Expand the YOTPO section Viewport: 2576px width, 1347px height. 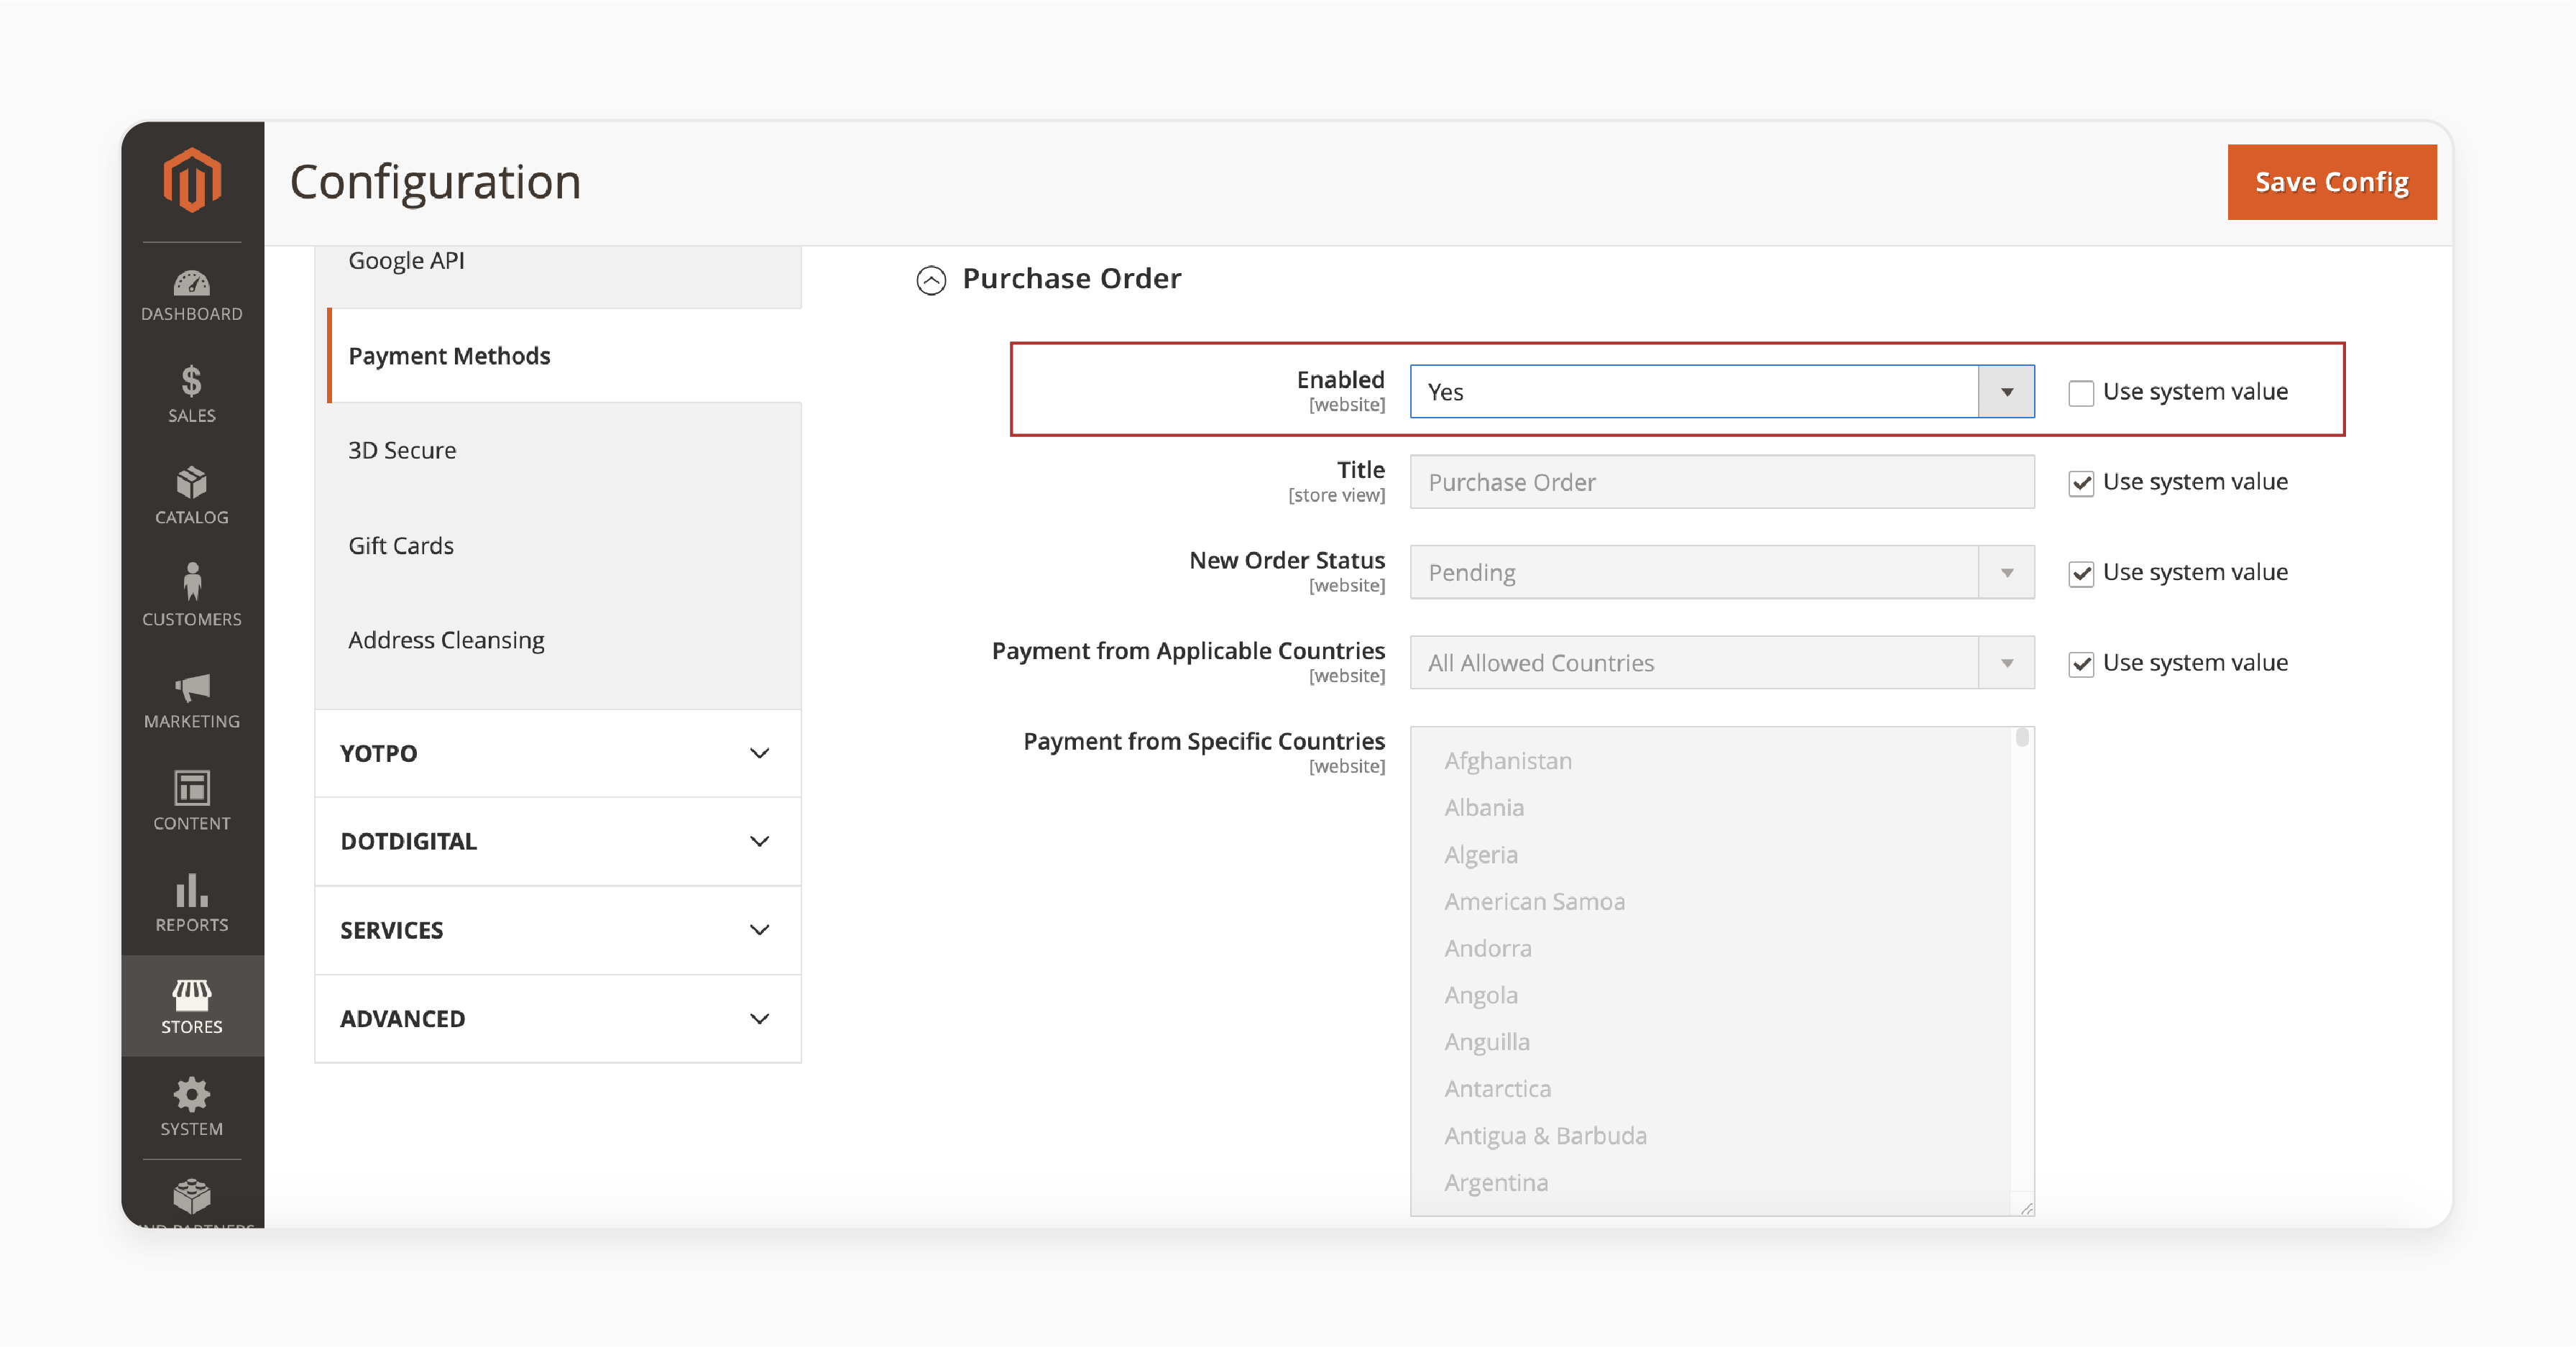[x=558, y=753]
